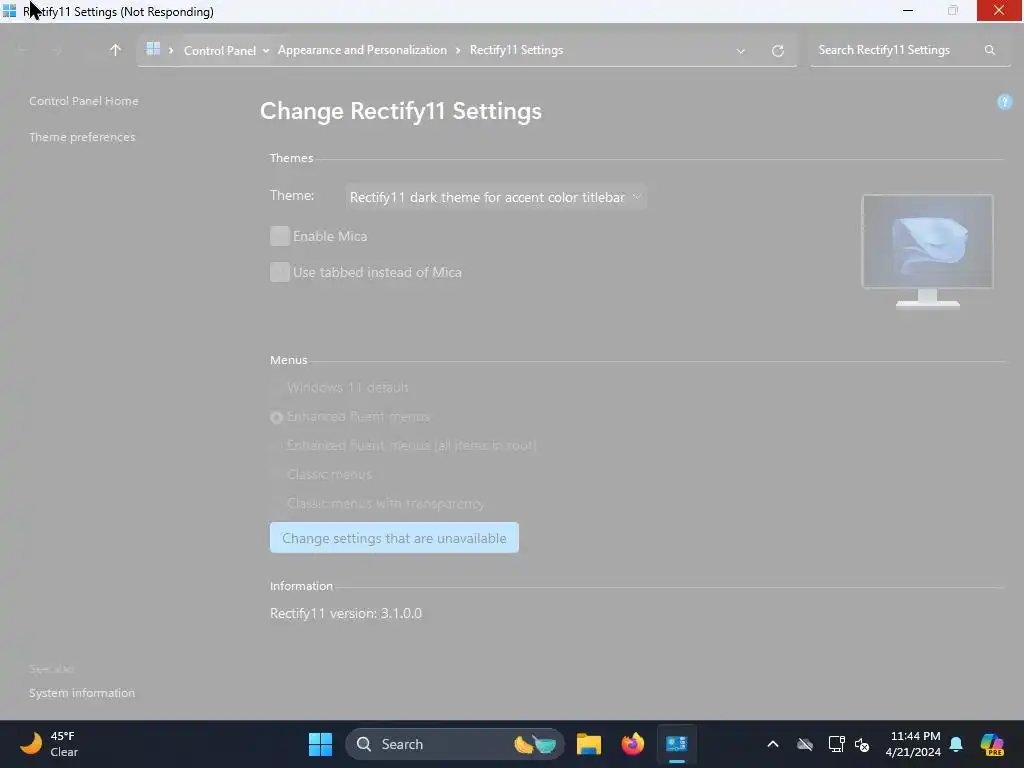
Task: Click the search magnifier icon
Action: 989,50
